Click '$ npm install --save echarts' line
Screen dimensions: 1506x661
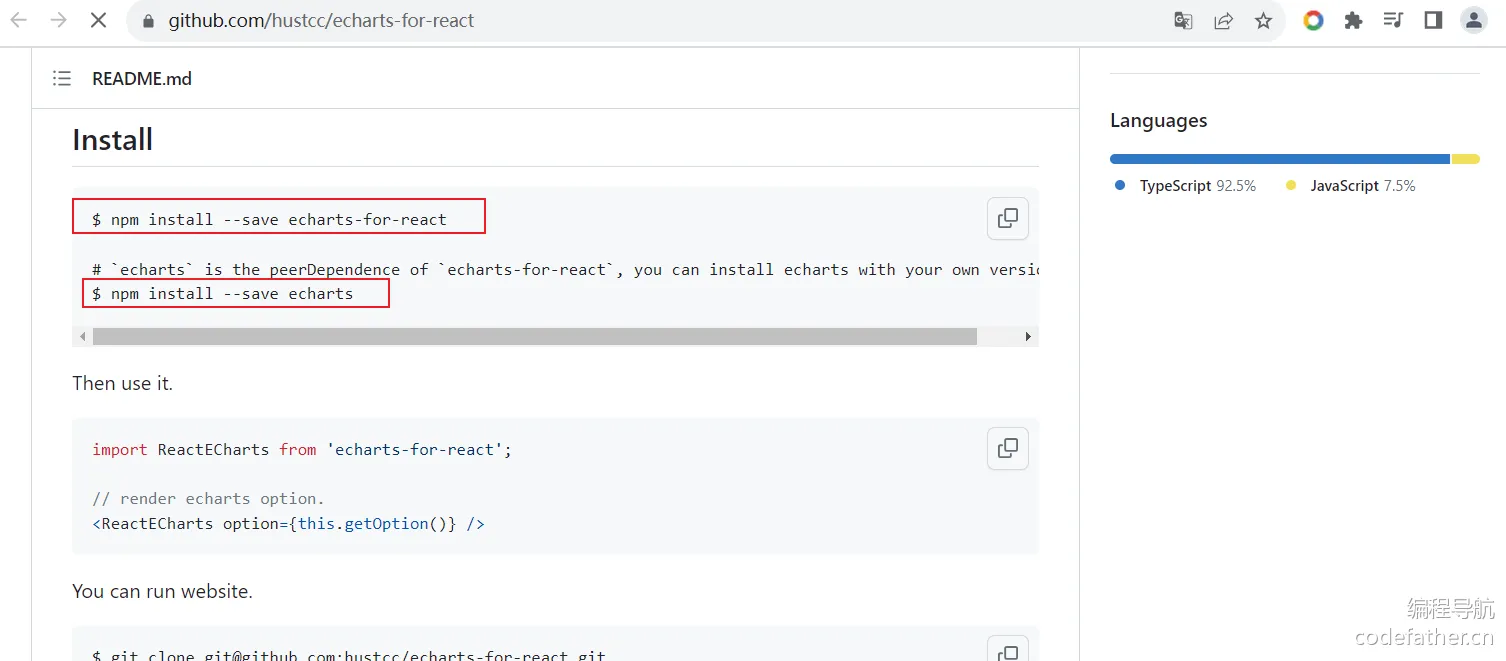pyautogui.click(x=222, y=294)
